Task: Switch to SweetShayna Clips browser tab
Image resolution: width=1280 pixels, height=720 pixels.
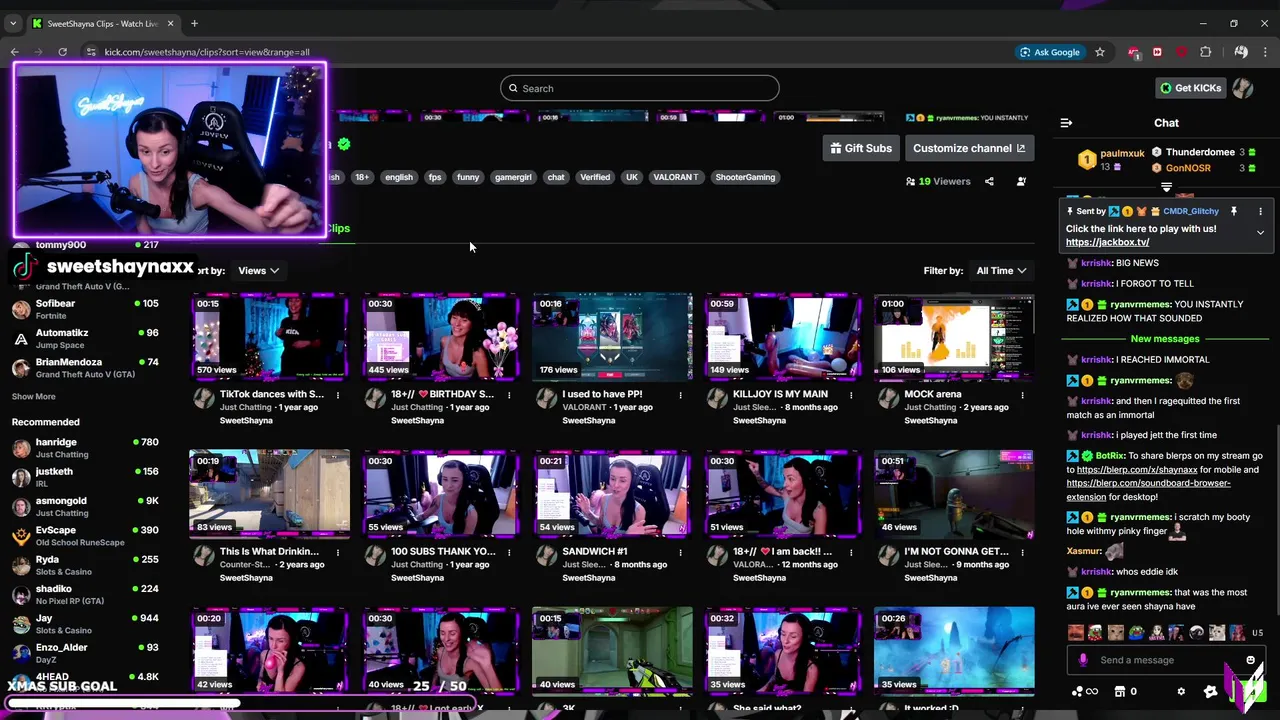Action: point(102,23)
